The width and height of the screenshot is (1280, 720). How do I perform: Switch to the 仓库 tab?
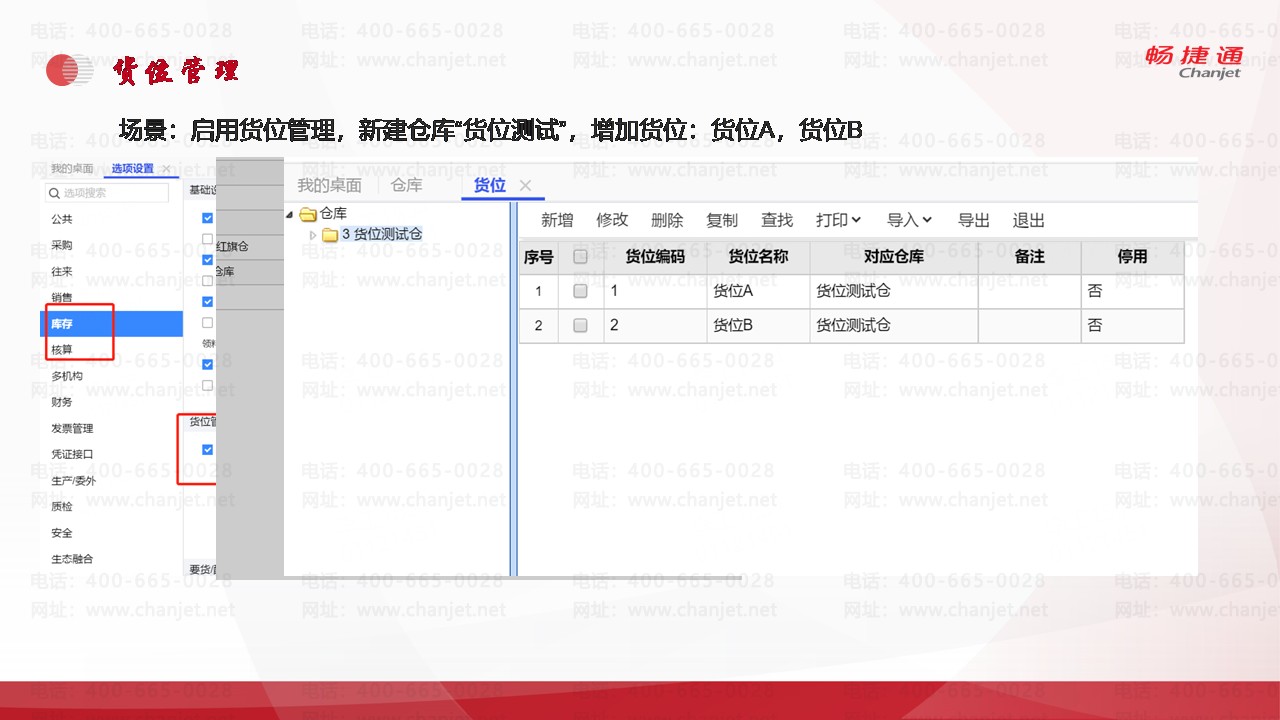click(x=406, y=185)
